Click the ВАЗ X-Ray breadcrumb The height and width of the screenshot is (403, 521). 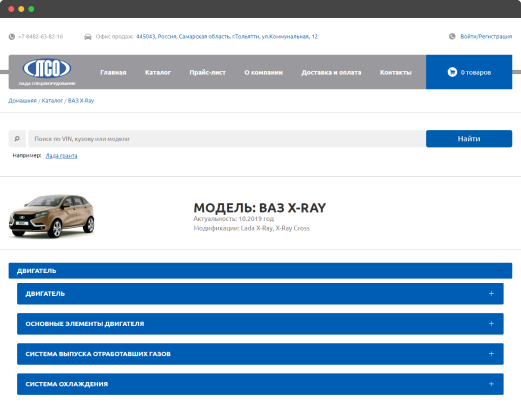click(81, 101)
